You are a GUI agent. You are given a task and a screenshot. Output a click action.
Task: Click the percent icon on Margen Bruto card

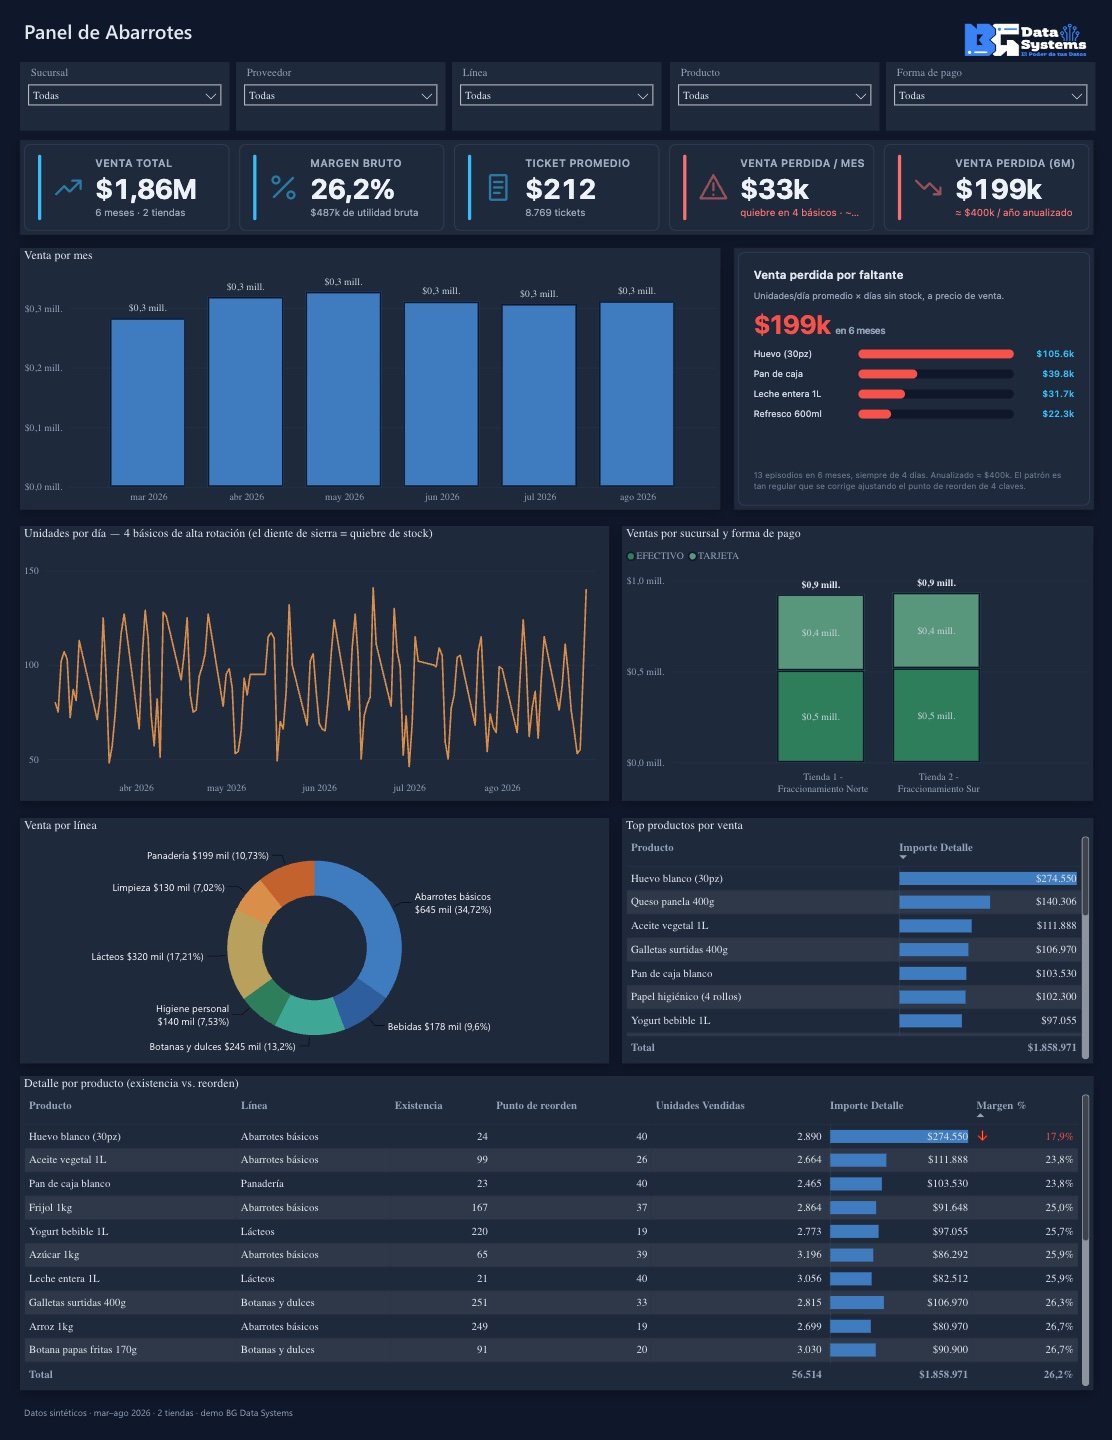point(283,187)
